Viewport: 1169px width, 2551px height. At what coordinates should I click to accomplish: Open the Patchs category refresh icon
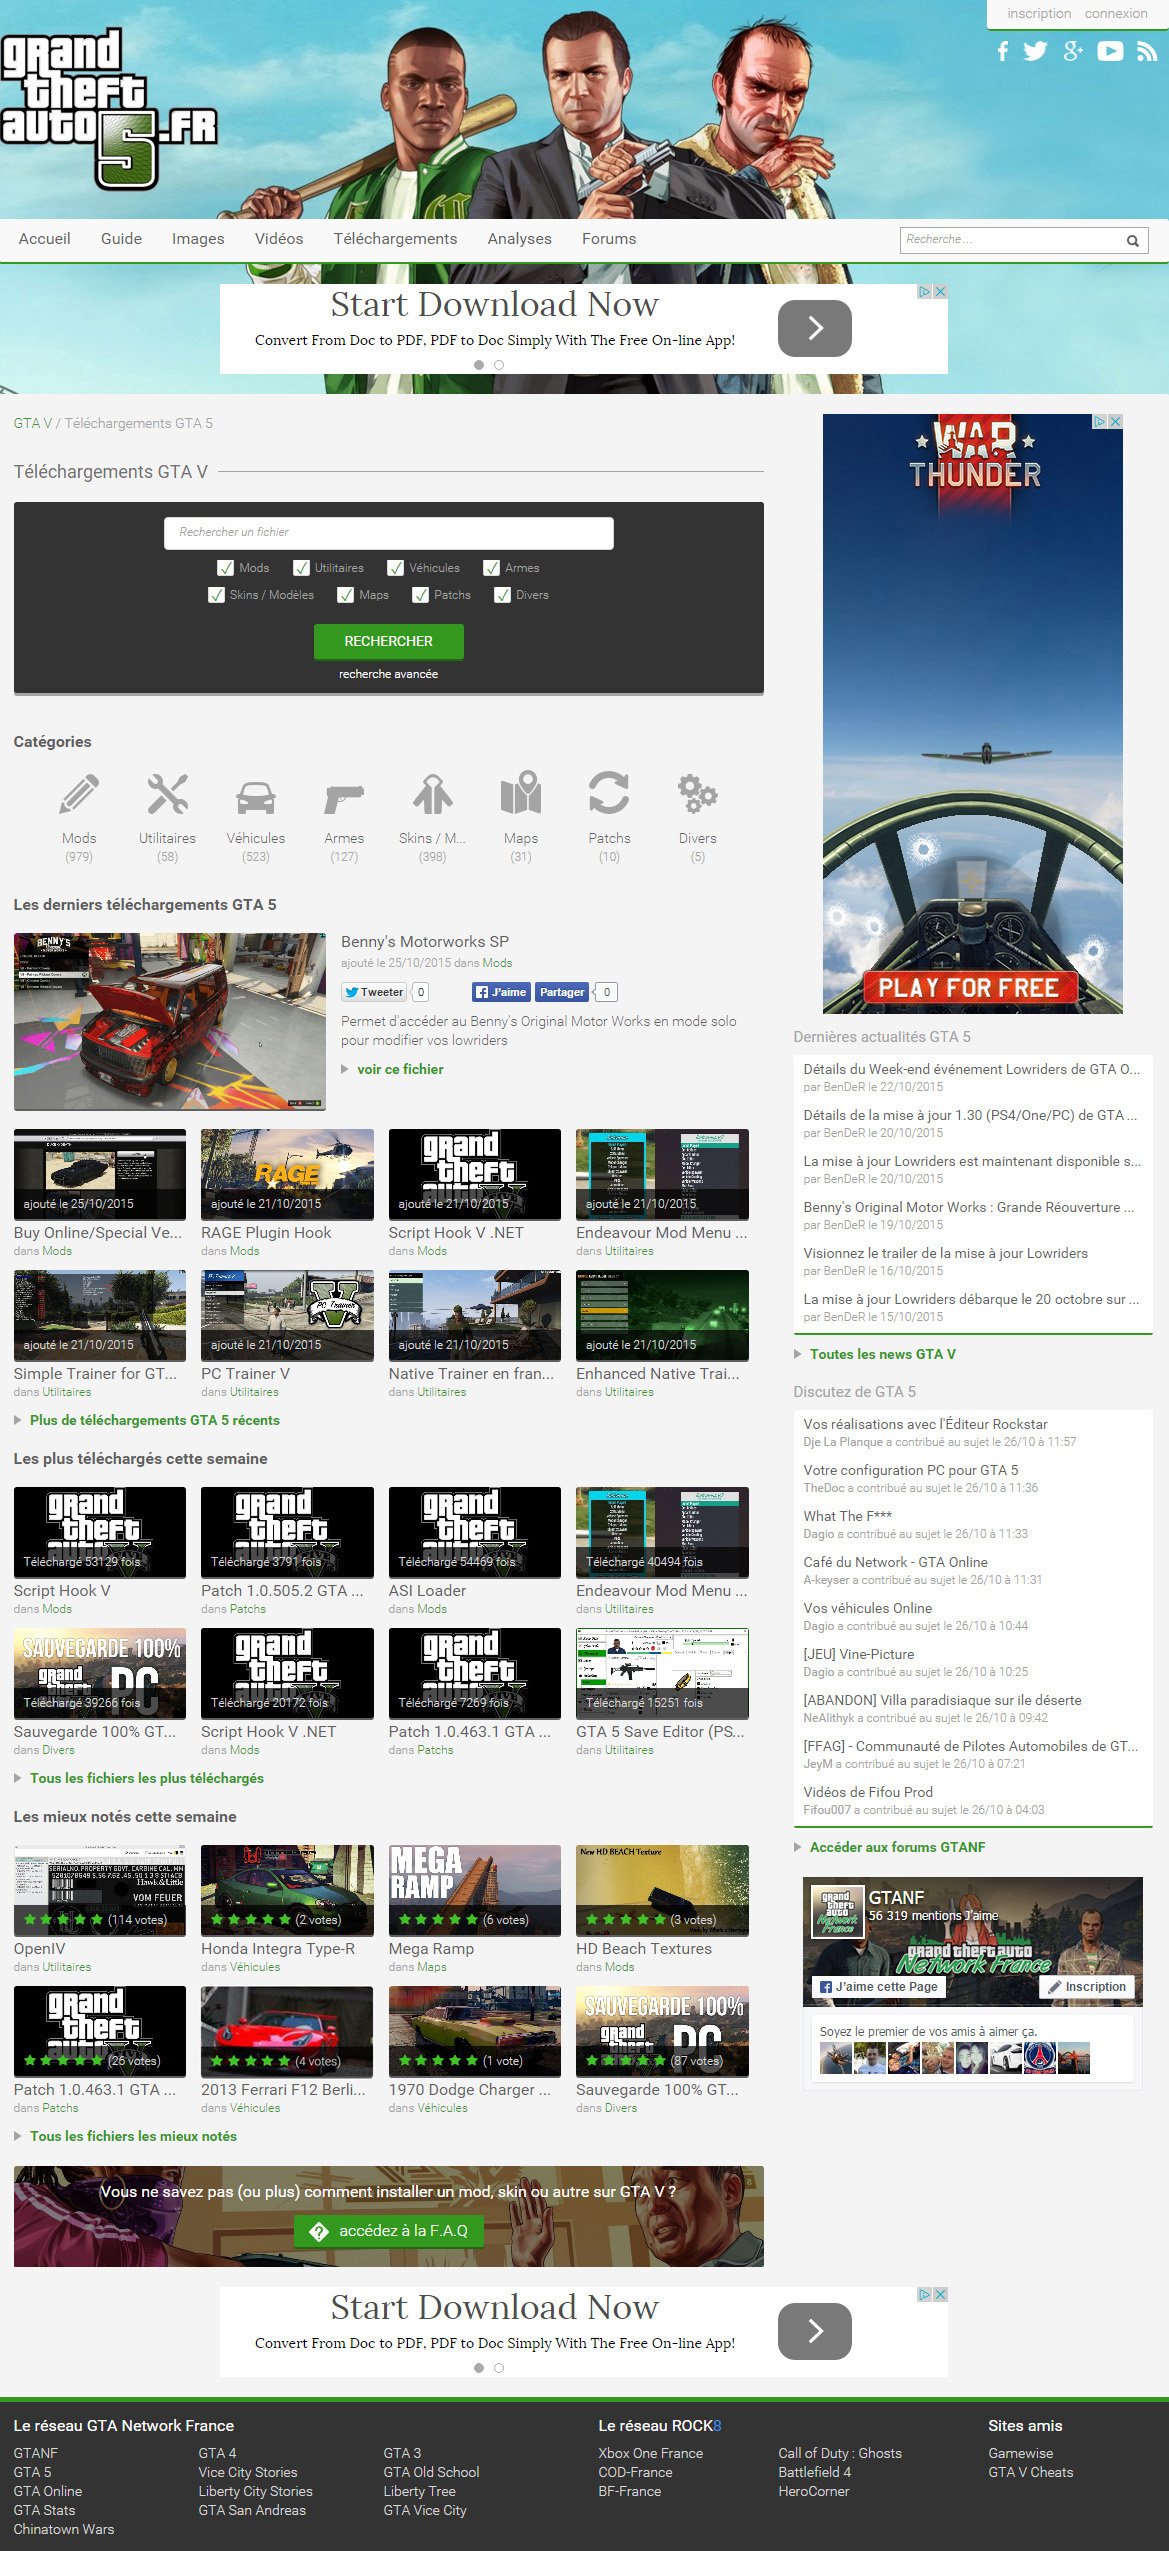[609, 794]
